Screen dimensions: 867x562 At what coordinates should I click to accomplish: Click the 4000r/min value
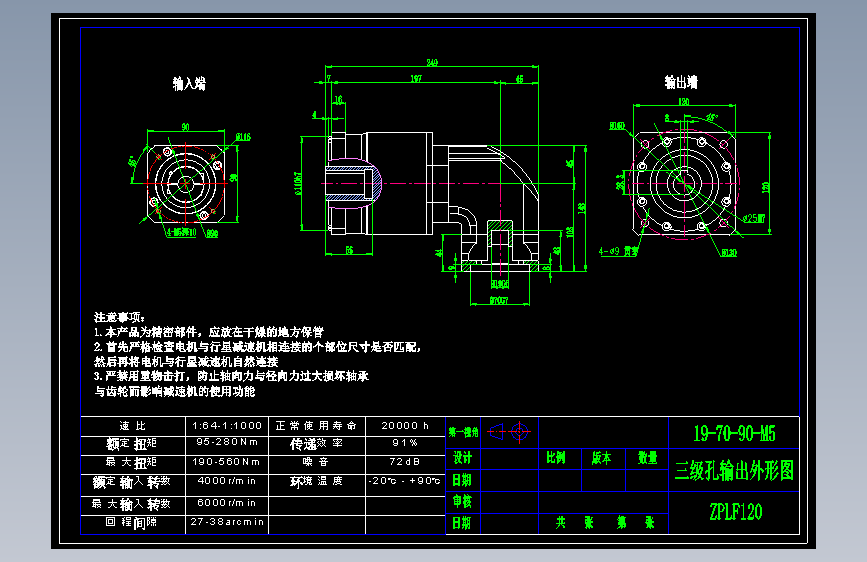[x=227, y=481]
